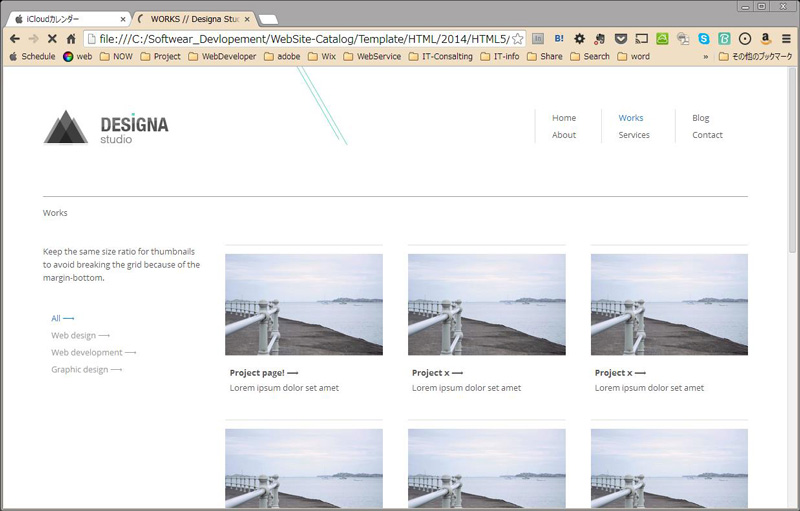Image resolution: width=800 pixels, height=511 pixels.
Task: Filter works by Web development
Action: [x=93, y=352]
